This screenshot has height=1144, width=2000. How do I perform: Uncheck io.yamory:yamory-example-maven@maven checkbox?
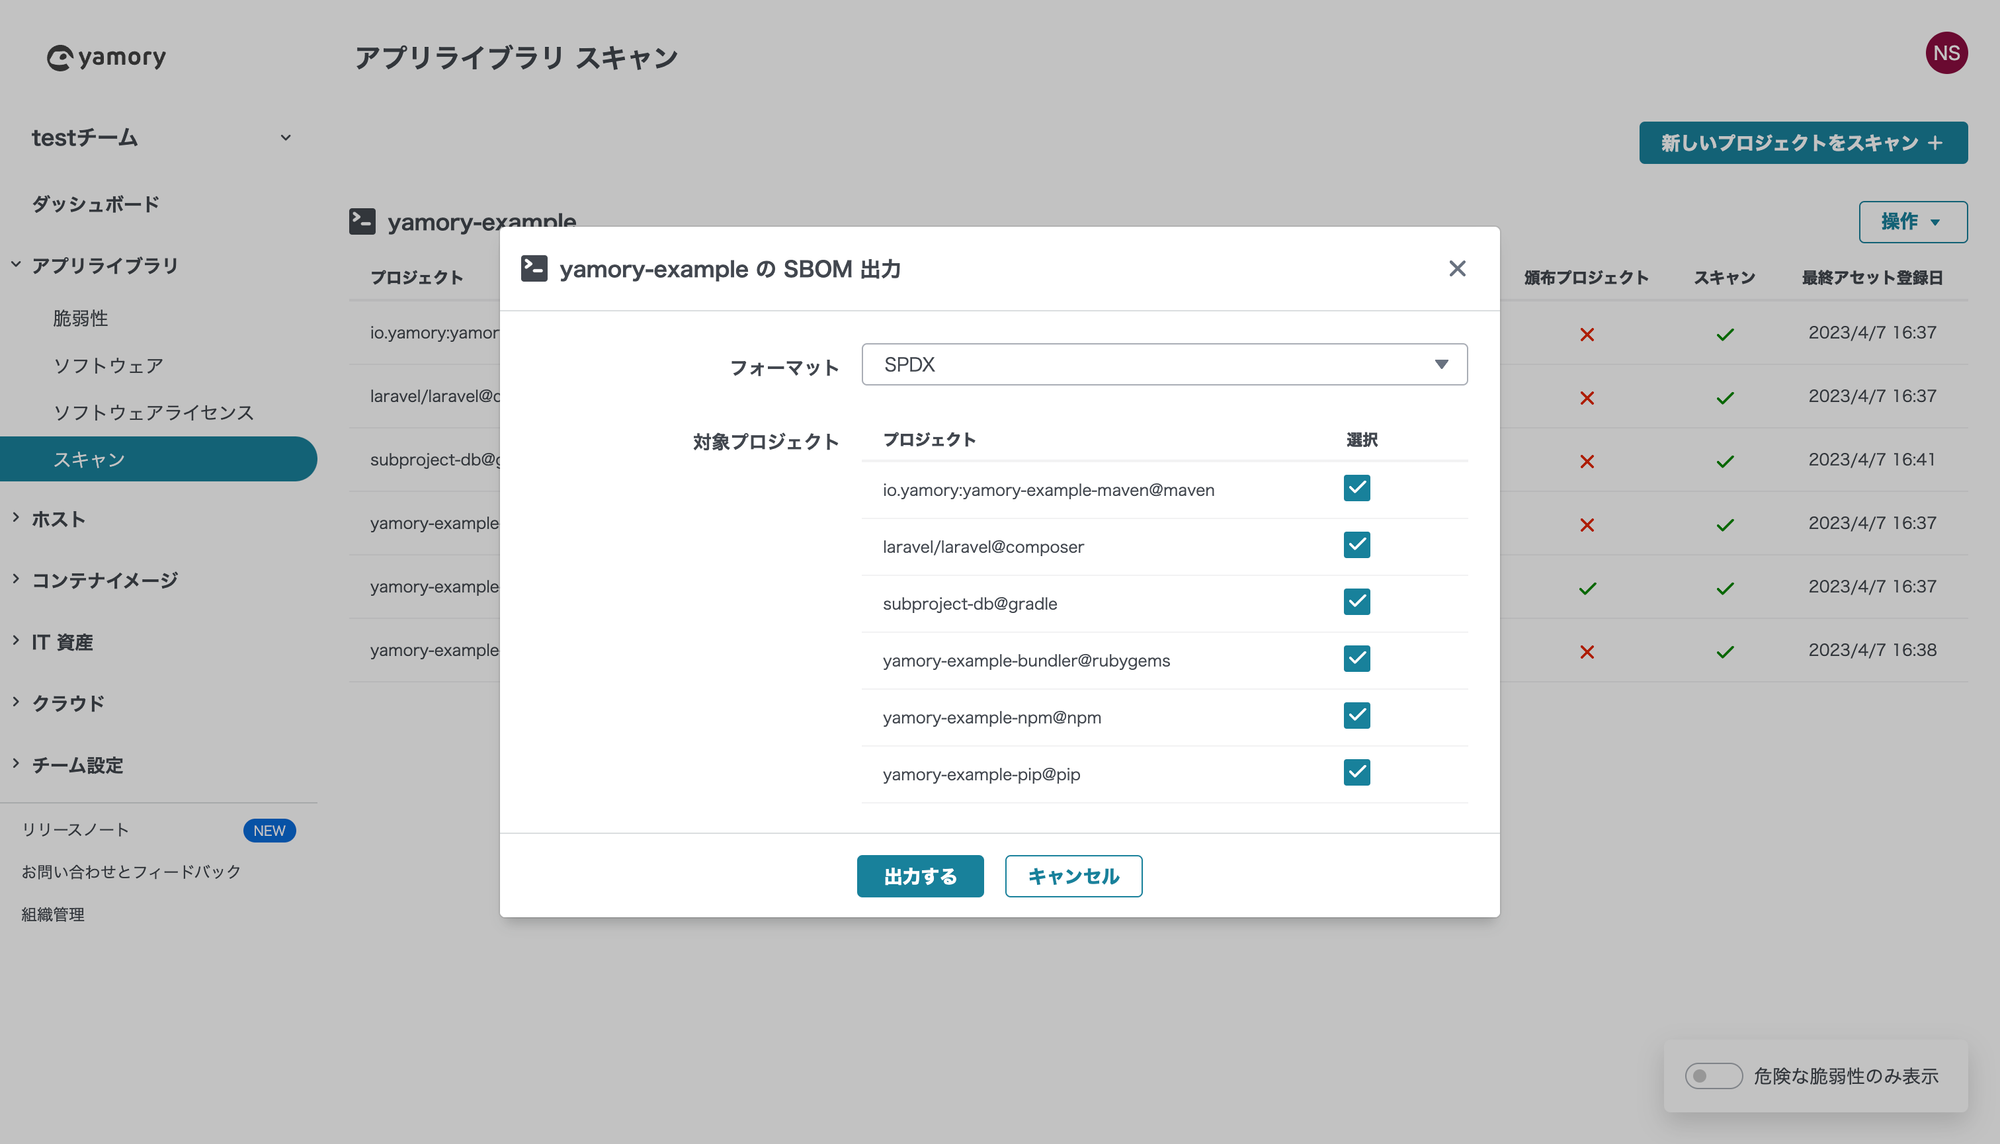[1357, 488]
